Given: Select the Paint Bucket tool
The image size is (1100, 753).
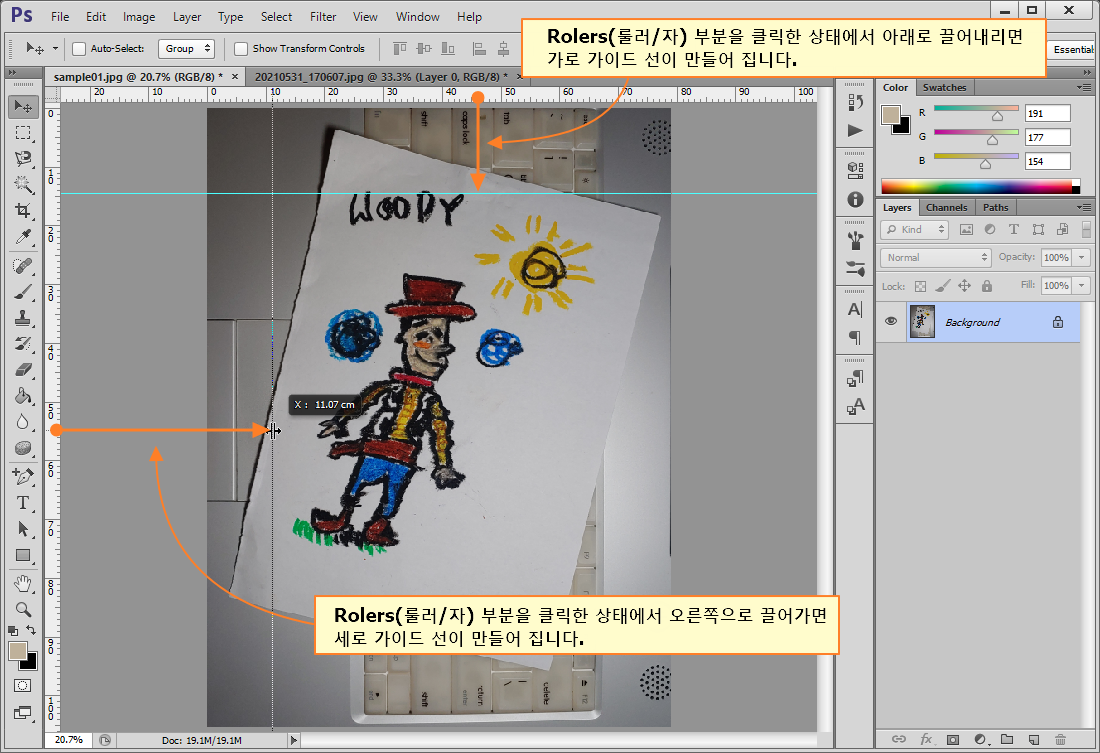Looking at the screenshot, I should pyautogui.click(x=23, y=396).
